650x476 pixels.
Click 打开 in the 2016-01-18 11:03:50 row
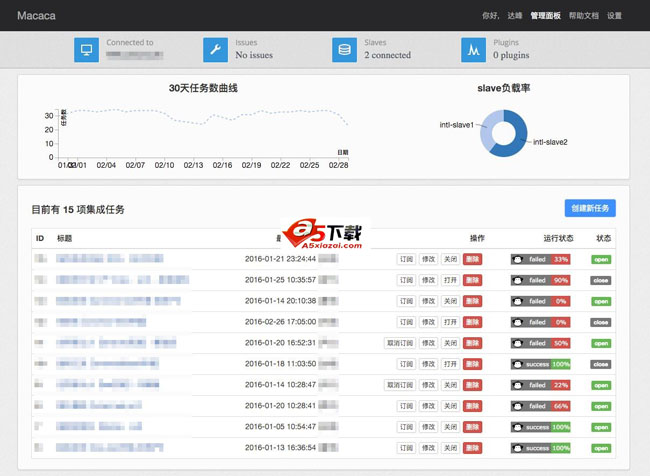[450, 364]
